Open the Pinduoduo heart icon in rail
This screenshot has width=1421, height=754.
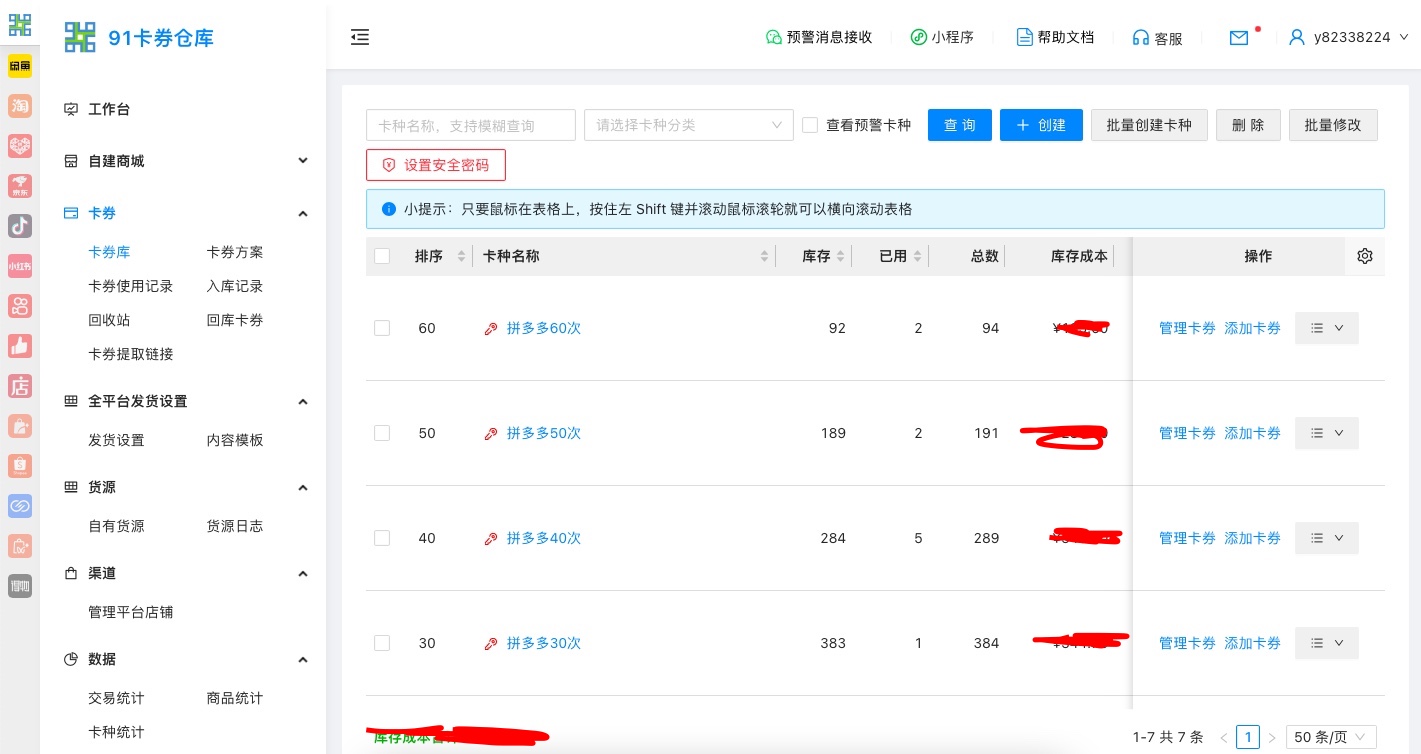click(20, 146)
